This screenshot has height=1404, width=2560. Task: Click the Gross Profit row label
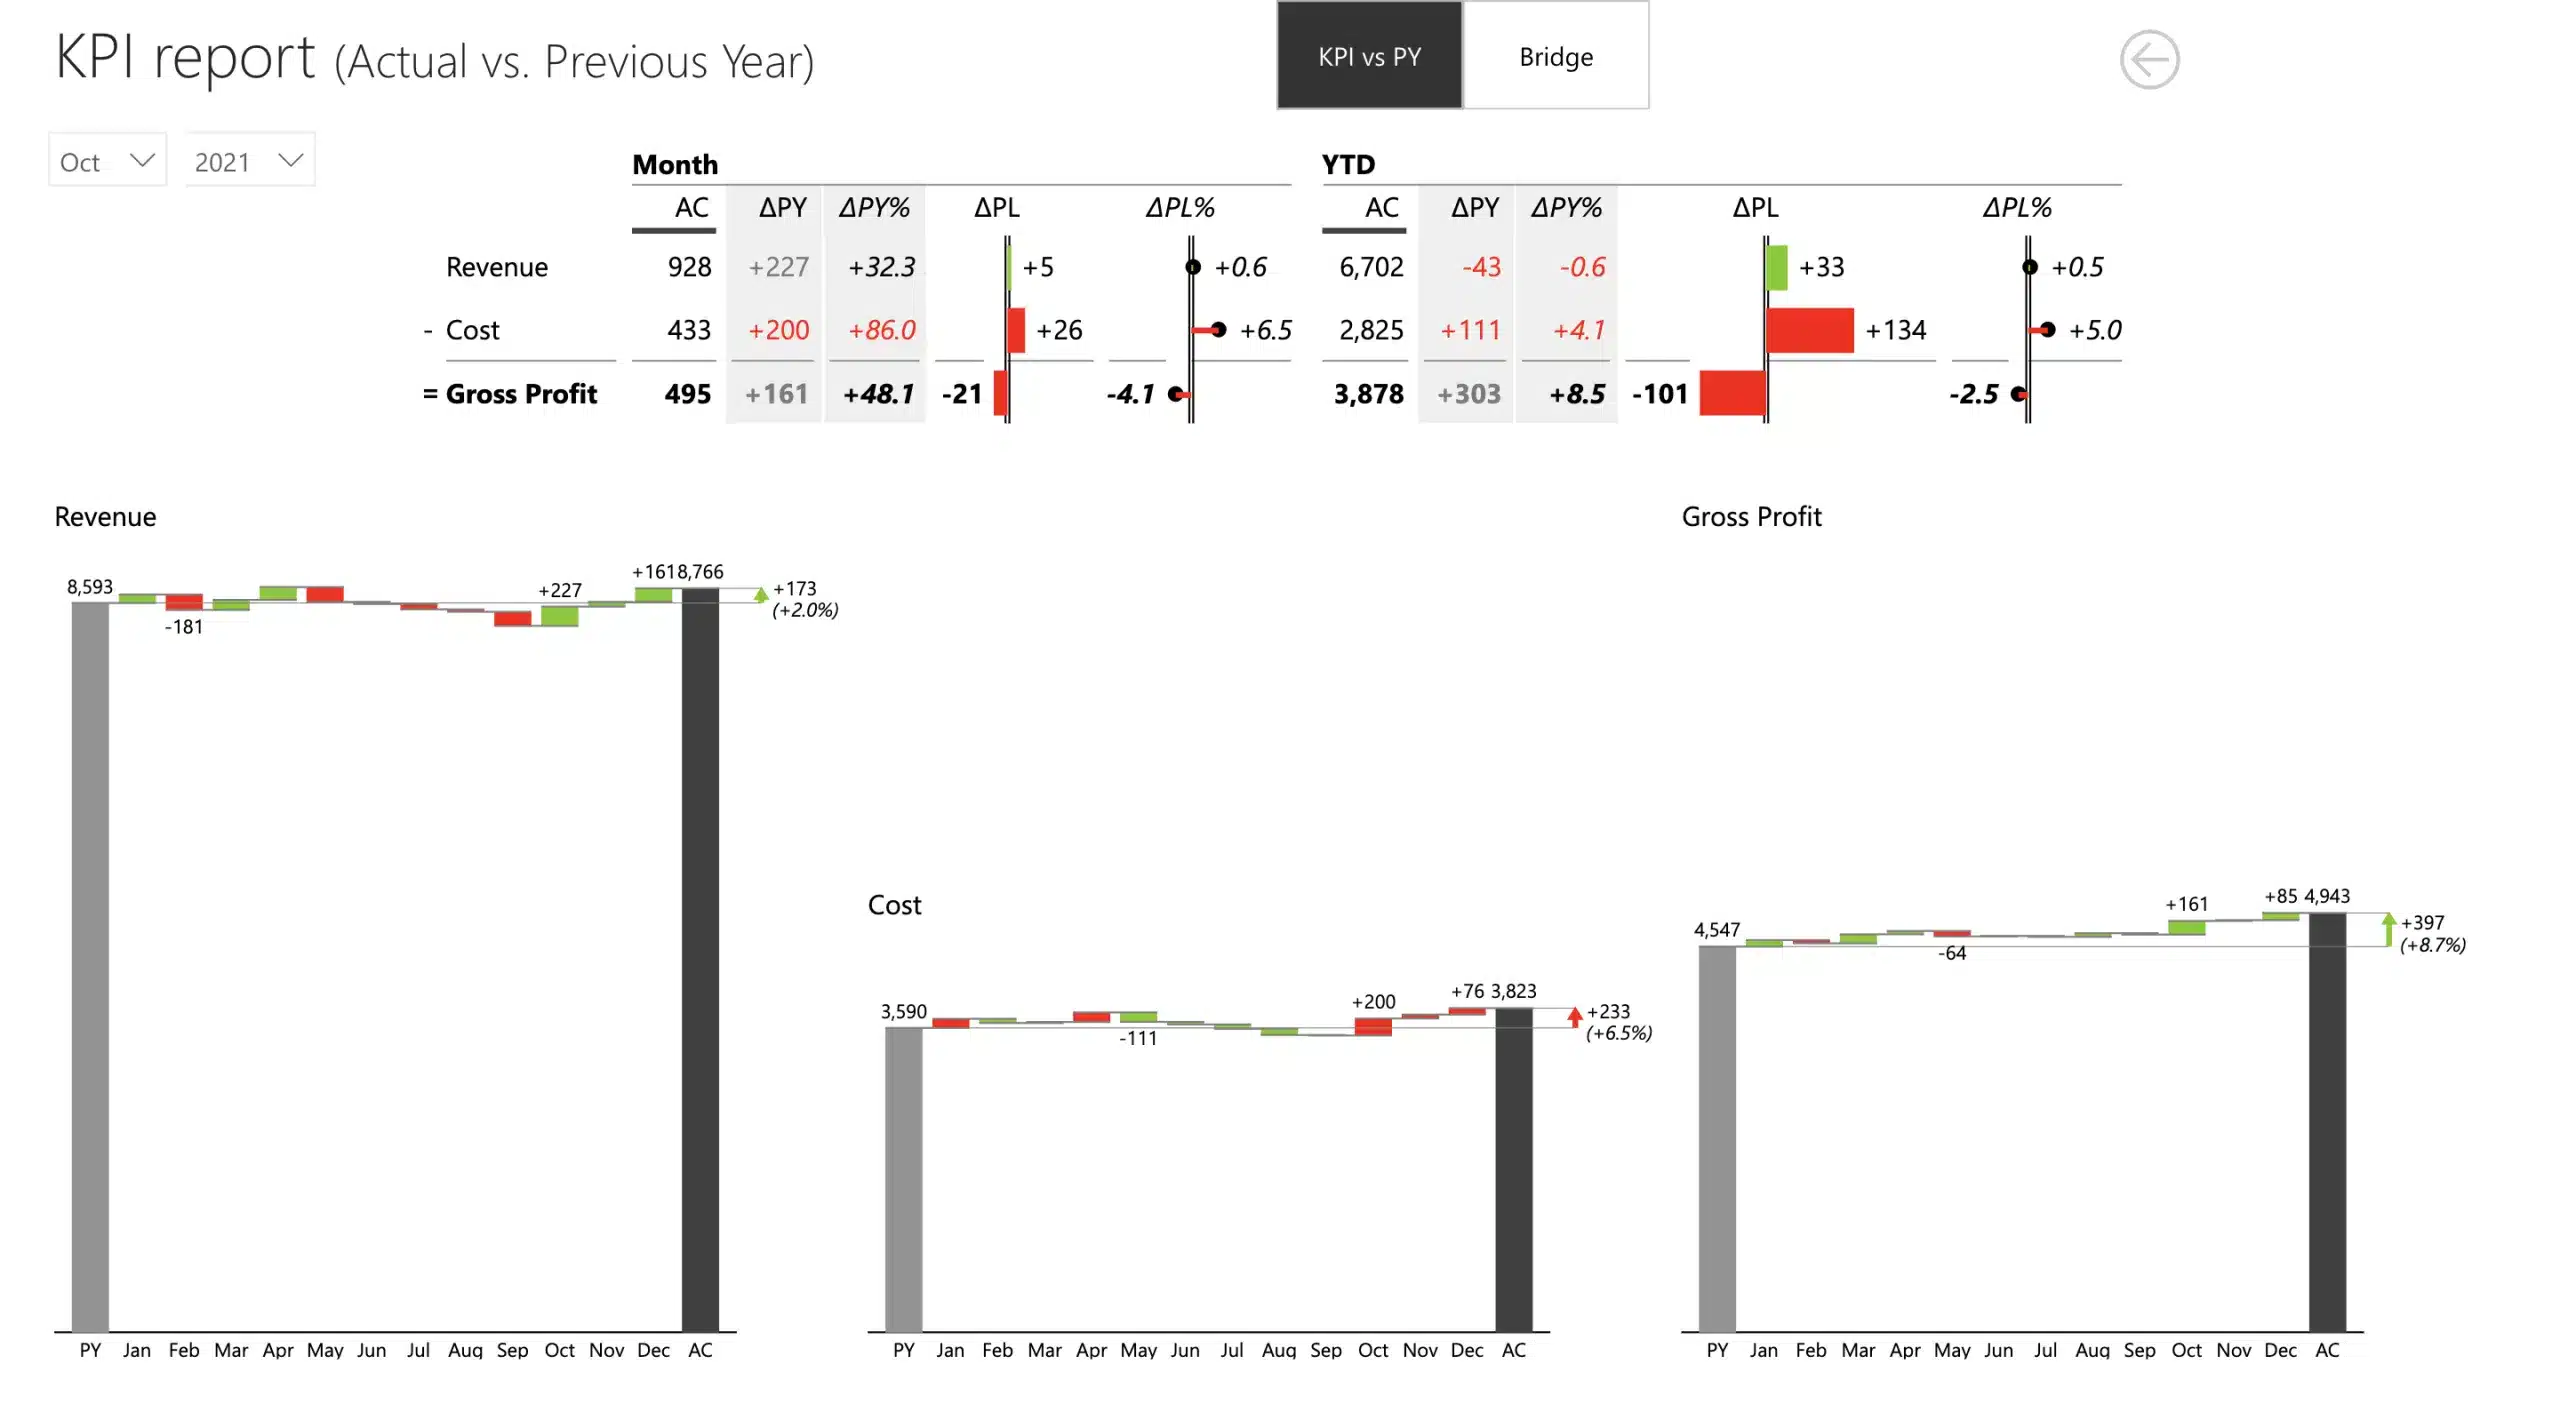(x=522, y=394)
